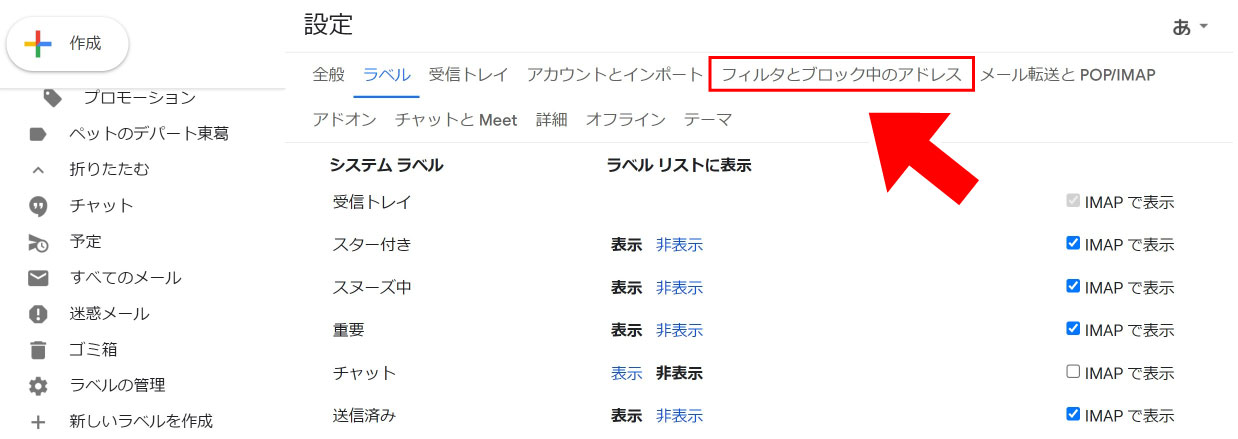This screenshot has width=1238, height=439.
Task: Open すべてのメール envelope icon
Action: [x=38, y=278]
